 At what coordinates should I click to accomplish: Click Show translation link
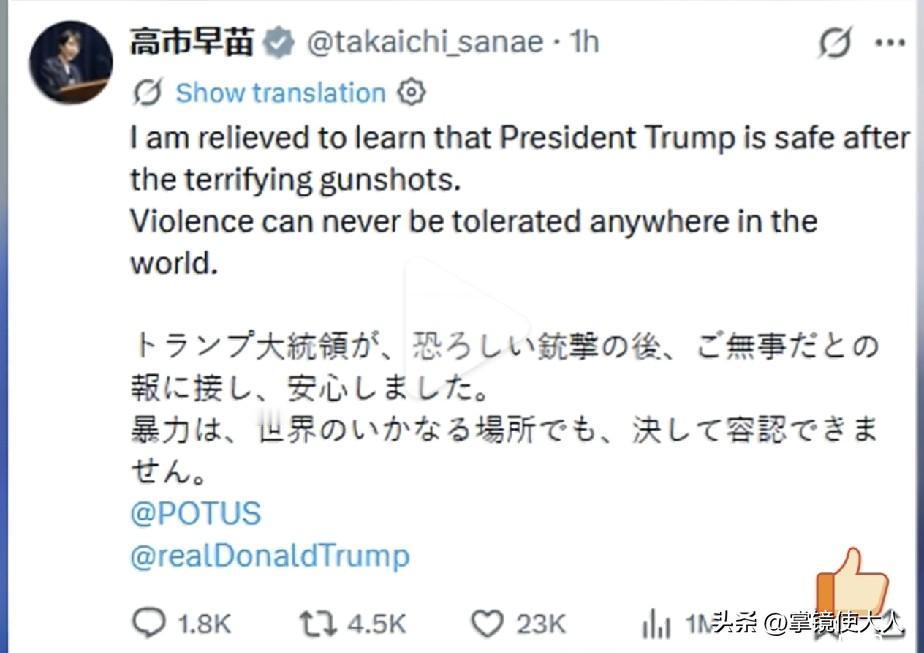coord(280,93)
